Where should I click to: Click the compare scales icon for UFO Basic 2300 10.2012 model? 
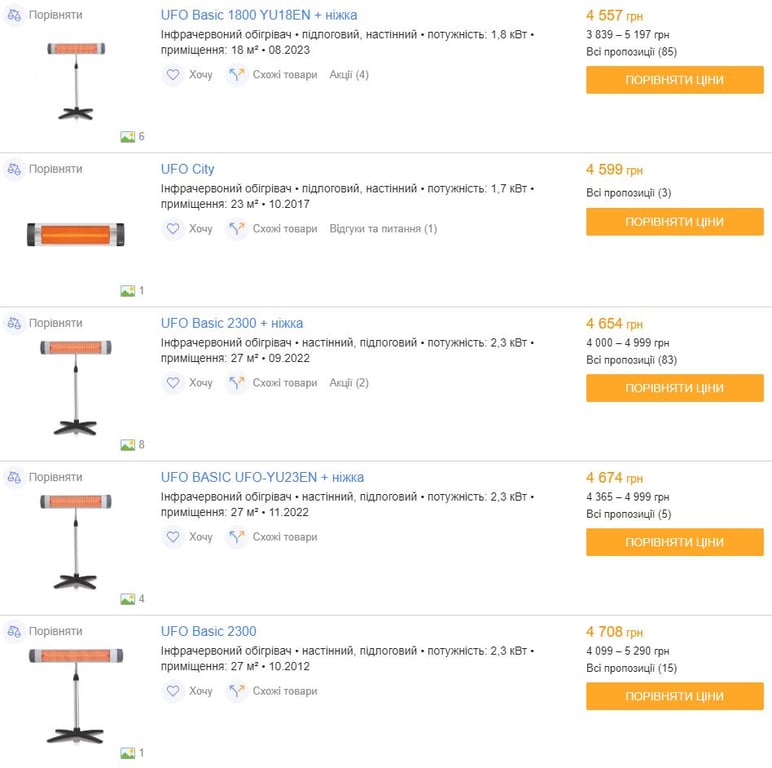click(14, 631)
